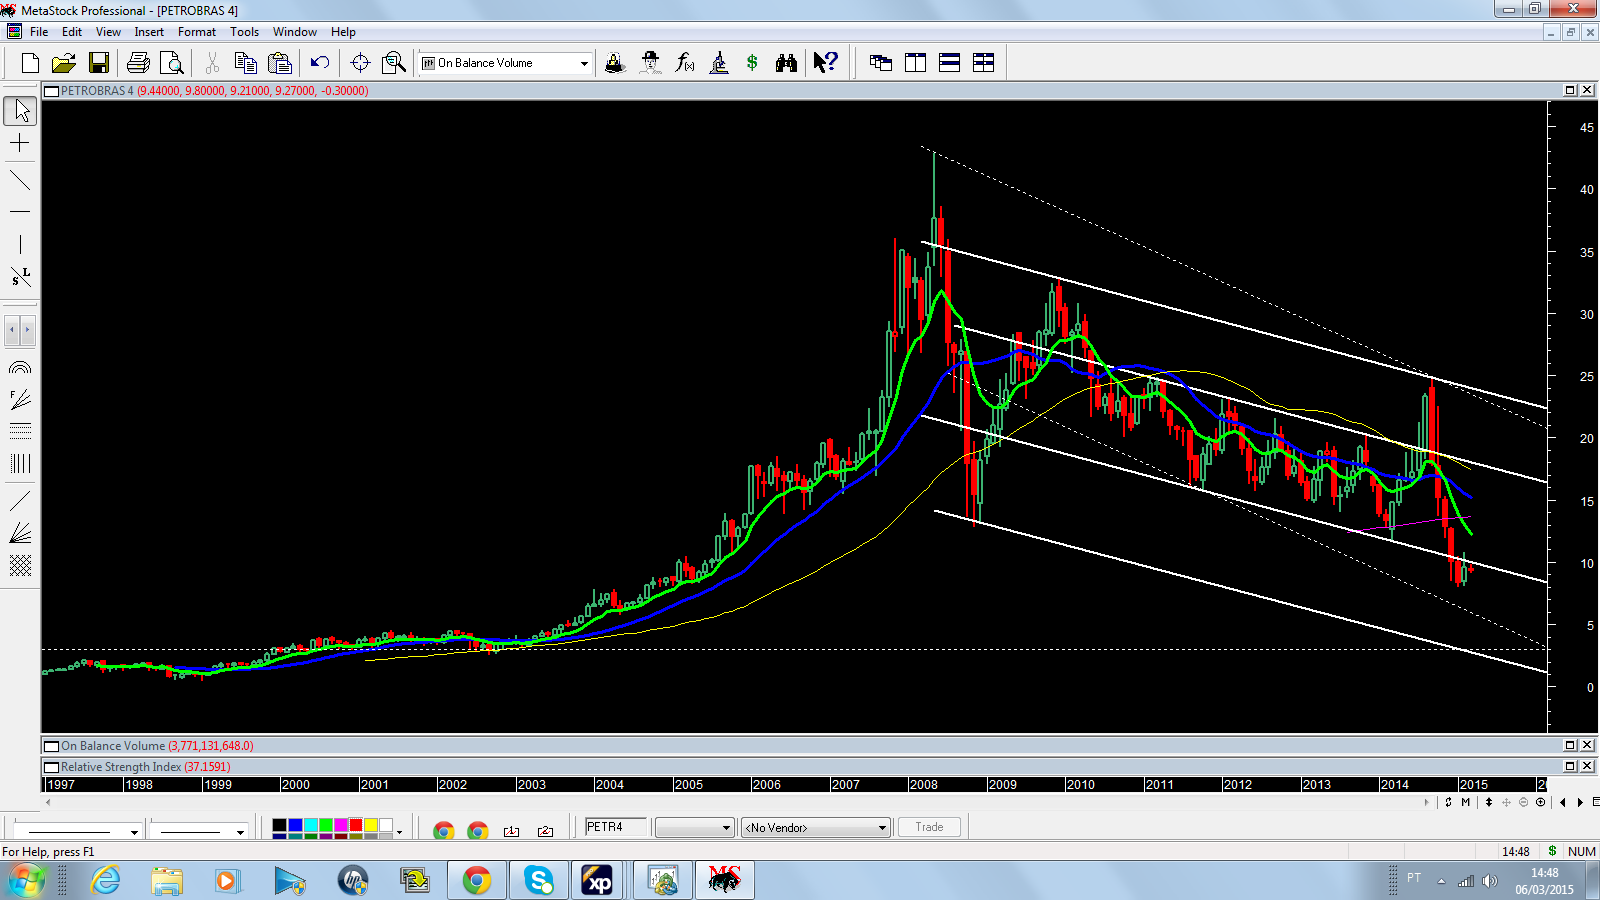Open the empty dropdown beside PETR4

pos(695,828)
